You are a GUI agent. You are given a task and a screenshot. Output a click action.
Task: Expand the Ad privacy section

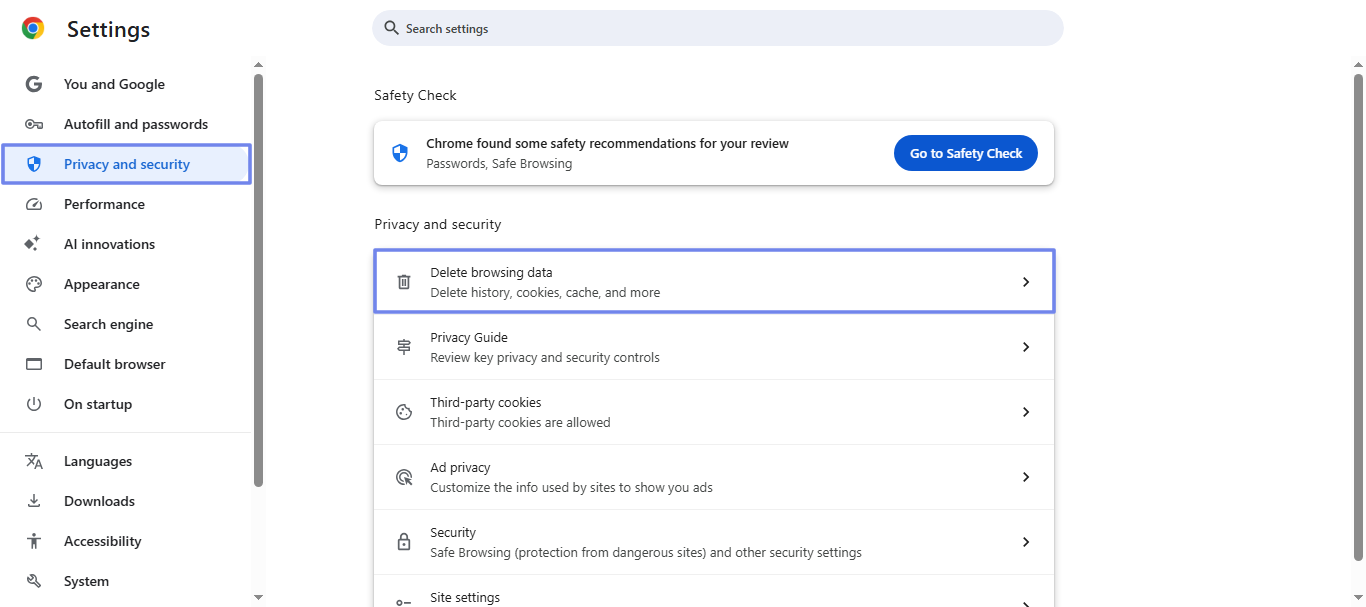click(x=1026, y=476)
